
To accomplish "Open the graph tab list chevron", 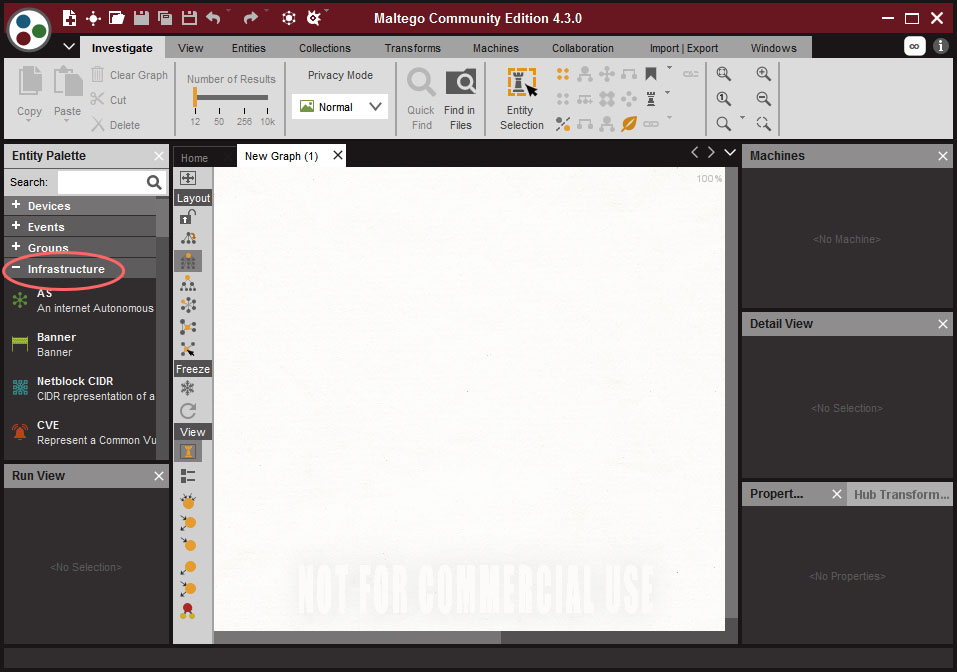I will click(x=730, y=153).
